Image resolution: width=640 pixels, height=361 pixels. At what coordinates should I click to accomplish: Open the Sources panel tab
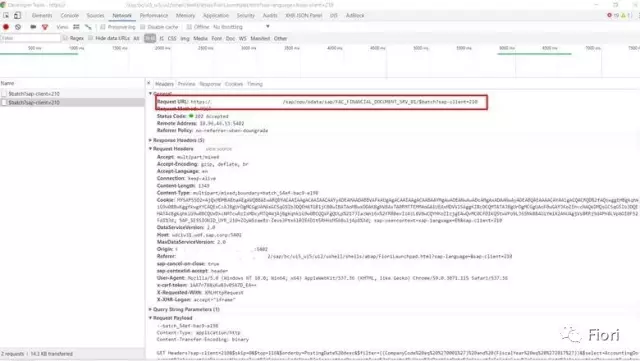tap(96, 16)
